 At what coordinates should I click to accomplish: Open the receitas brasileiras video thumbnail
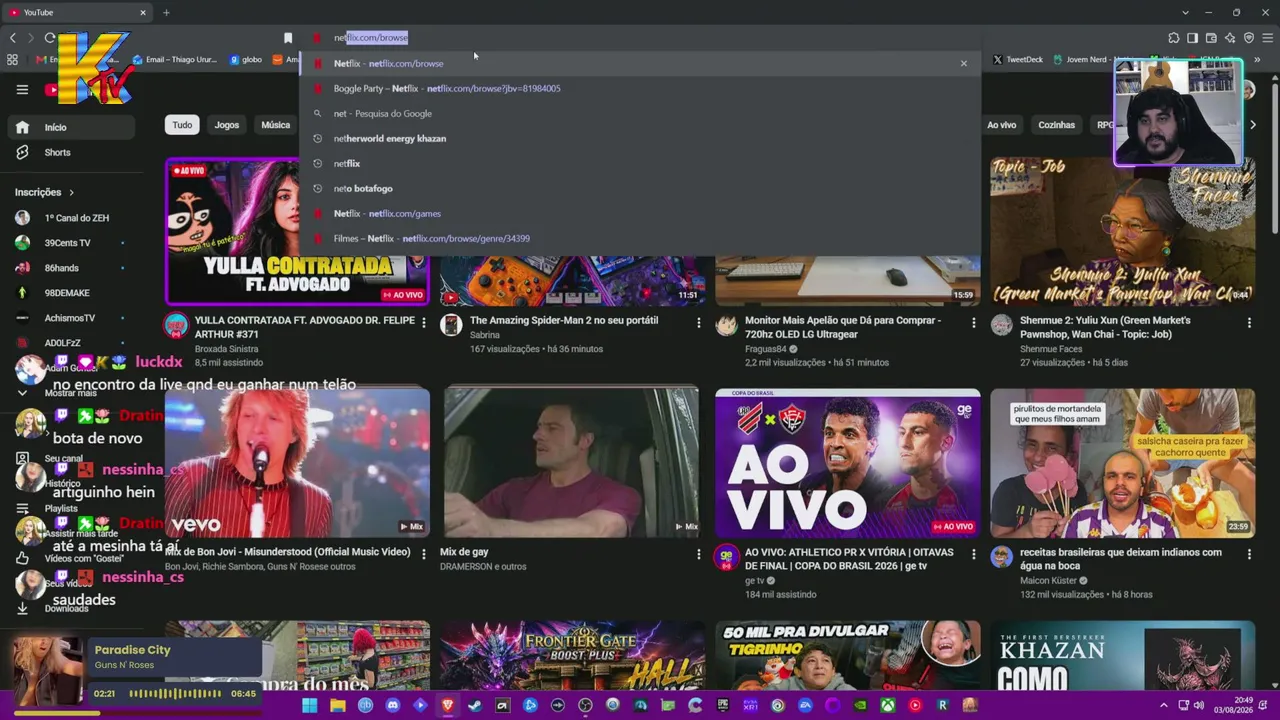[1123, 463]
